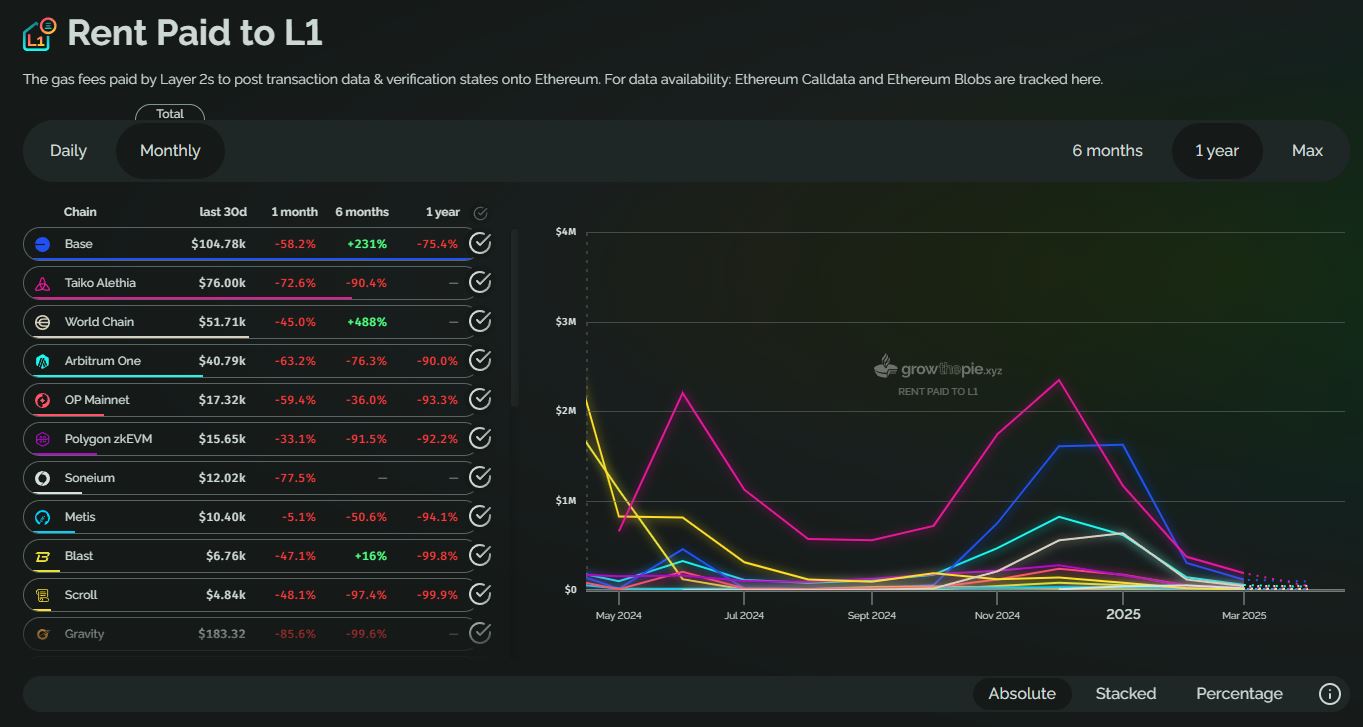Click the Polygon zkEVM chain icon
Viewport: 1363px width, 727px height.
[41, 438]
